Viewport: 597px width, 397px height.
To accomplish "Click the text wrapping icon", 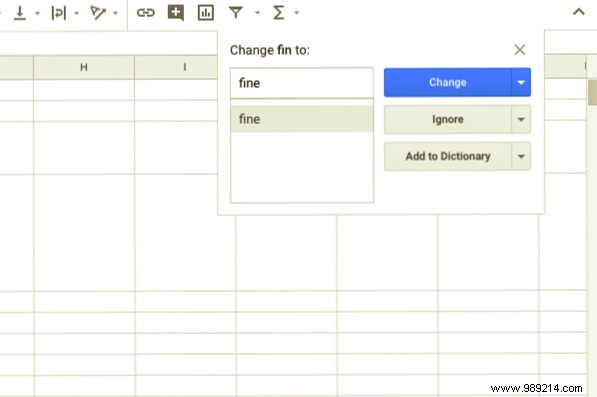I will point(59,13).
